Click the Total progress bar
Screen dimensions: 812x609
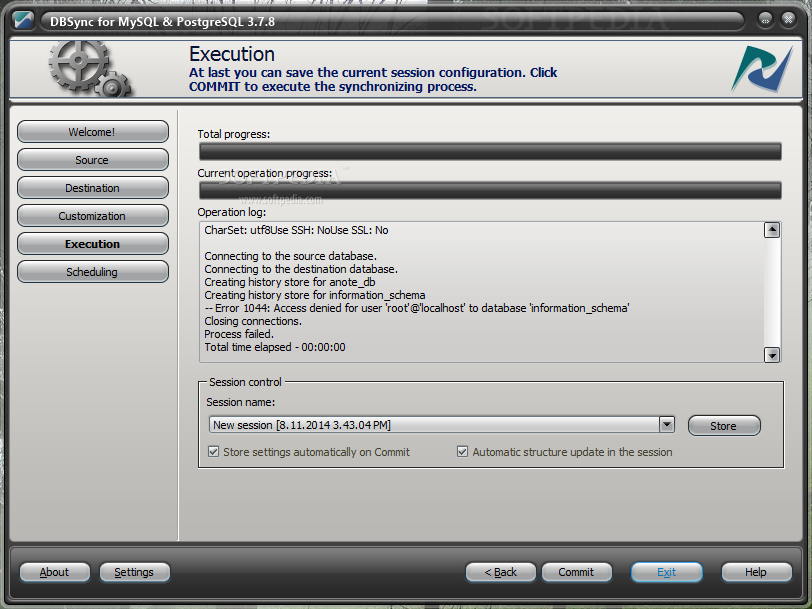(x=490, y=151)
